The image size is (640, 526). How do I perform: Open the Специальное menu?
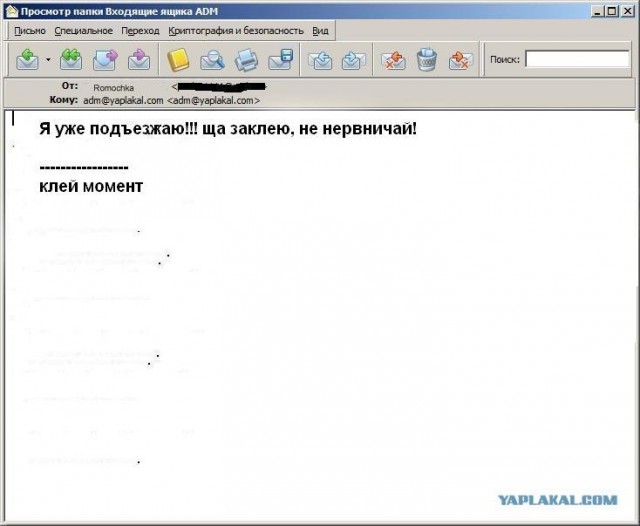click(84, 31)
